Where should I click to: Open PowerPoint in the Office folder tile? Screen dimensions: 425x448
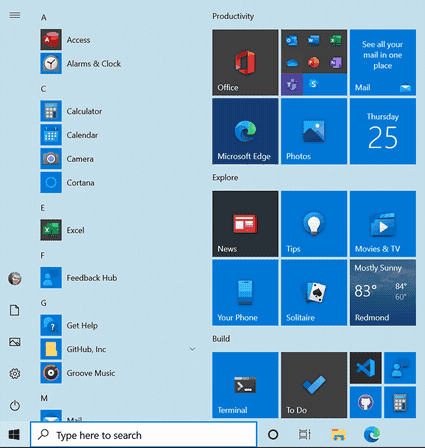(313, 62)
